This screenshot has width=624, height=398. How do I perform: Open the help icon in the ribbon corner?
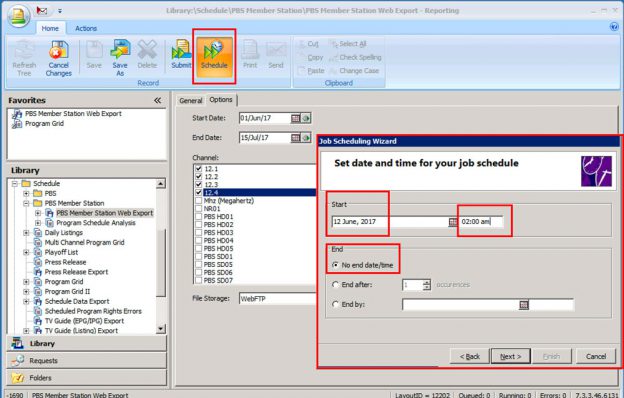(x=614, y=27)
